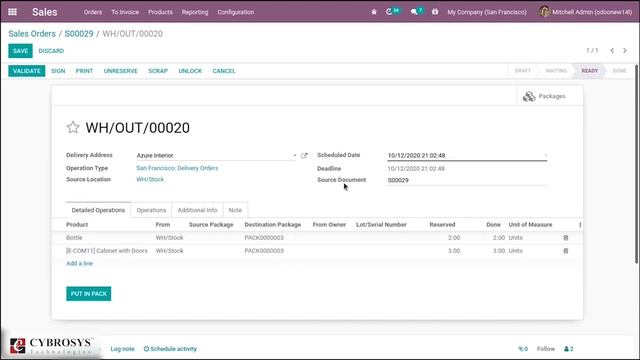Go to next record arrow
Image resolution: width=640 pixels, height=360 pixels.
point(625,51)
